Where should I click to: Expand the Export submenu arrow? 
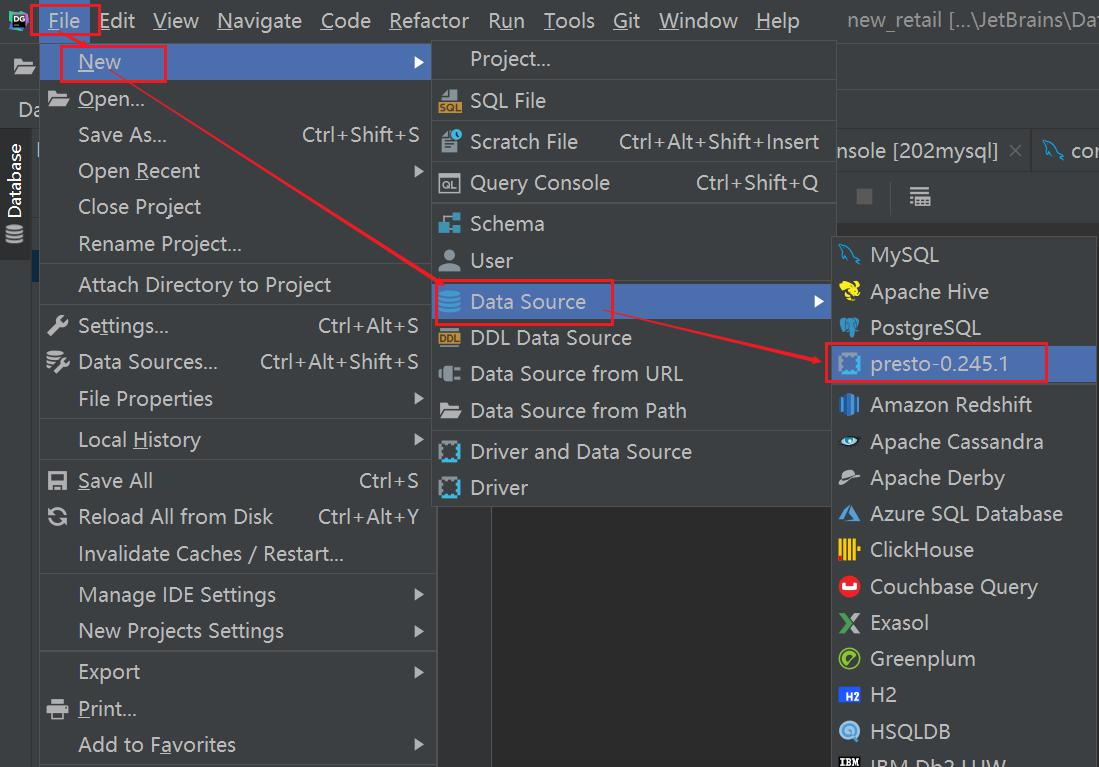[x=418, y=672]
